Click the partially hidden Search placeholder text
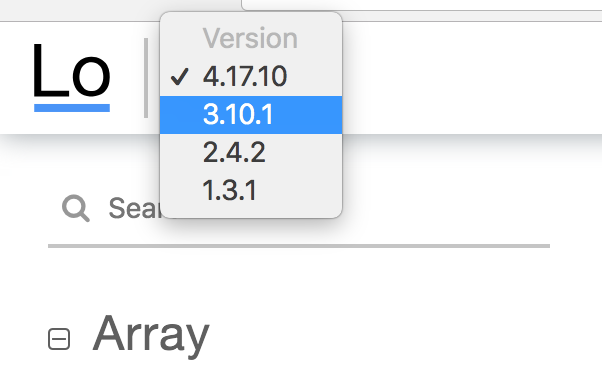 pyautogui.click(x=134, y=208)
